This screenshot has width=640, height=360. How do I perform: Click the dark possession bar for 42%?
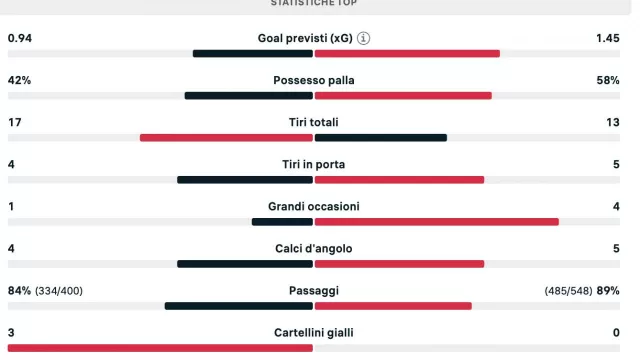tap(249, 96)
